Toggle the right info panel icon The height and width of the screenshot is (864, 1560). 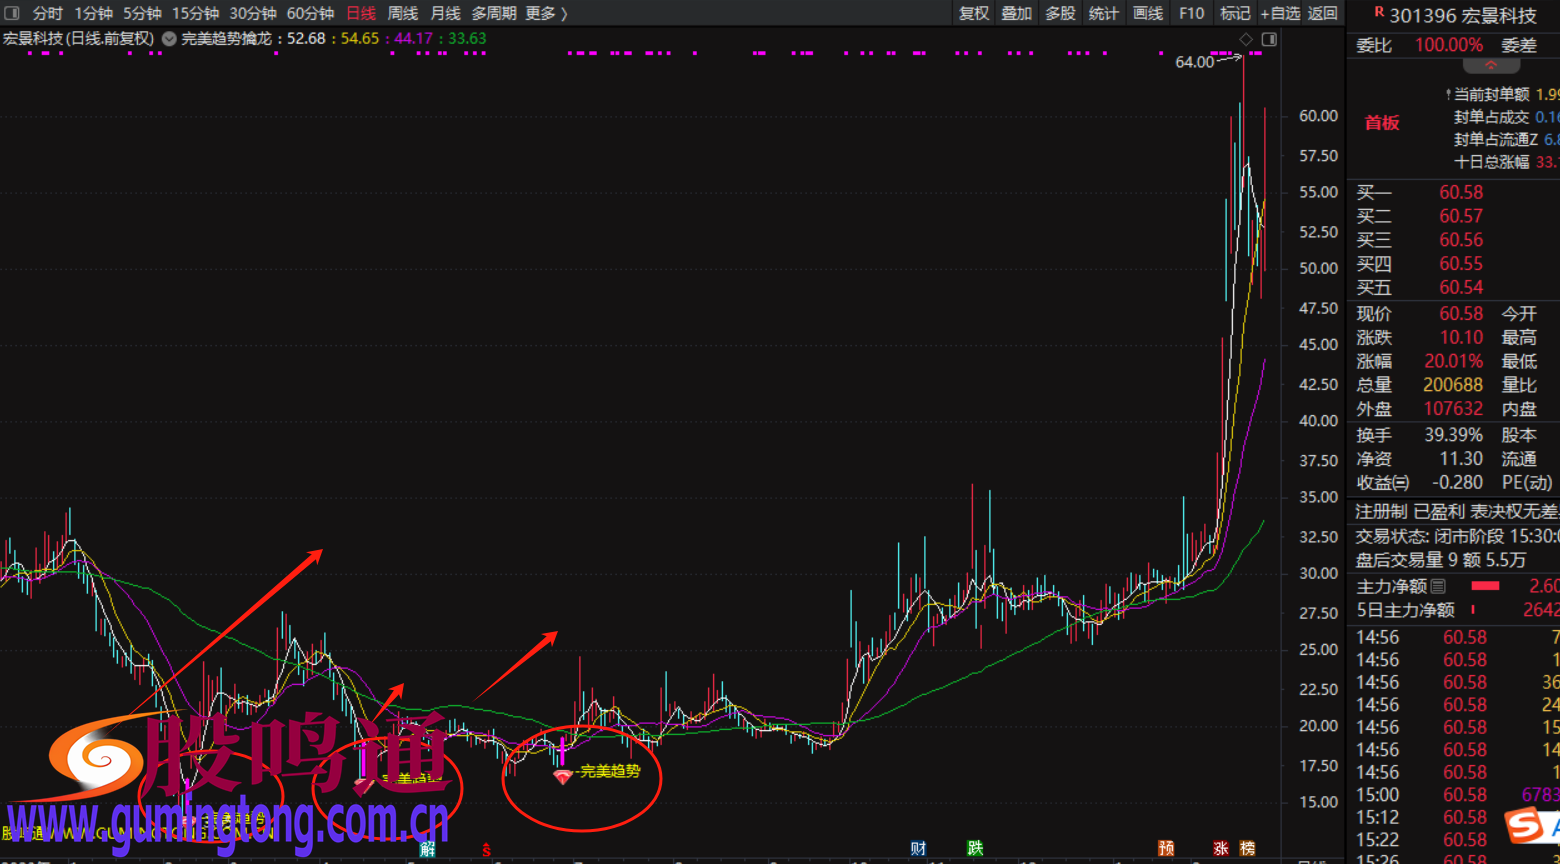coord(1269,39)
